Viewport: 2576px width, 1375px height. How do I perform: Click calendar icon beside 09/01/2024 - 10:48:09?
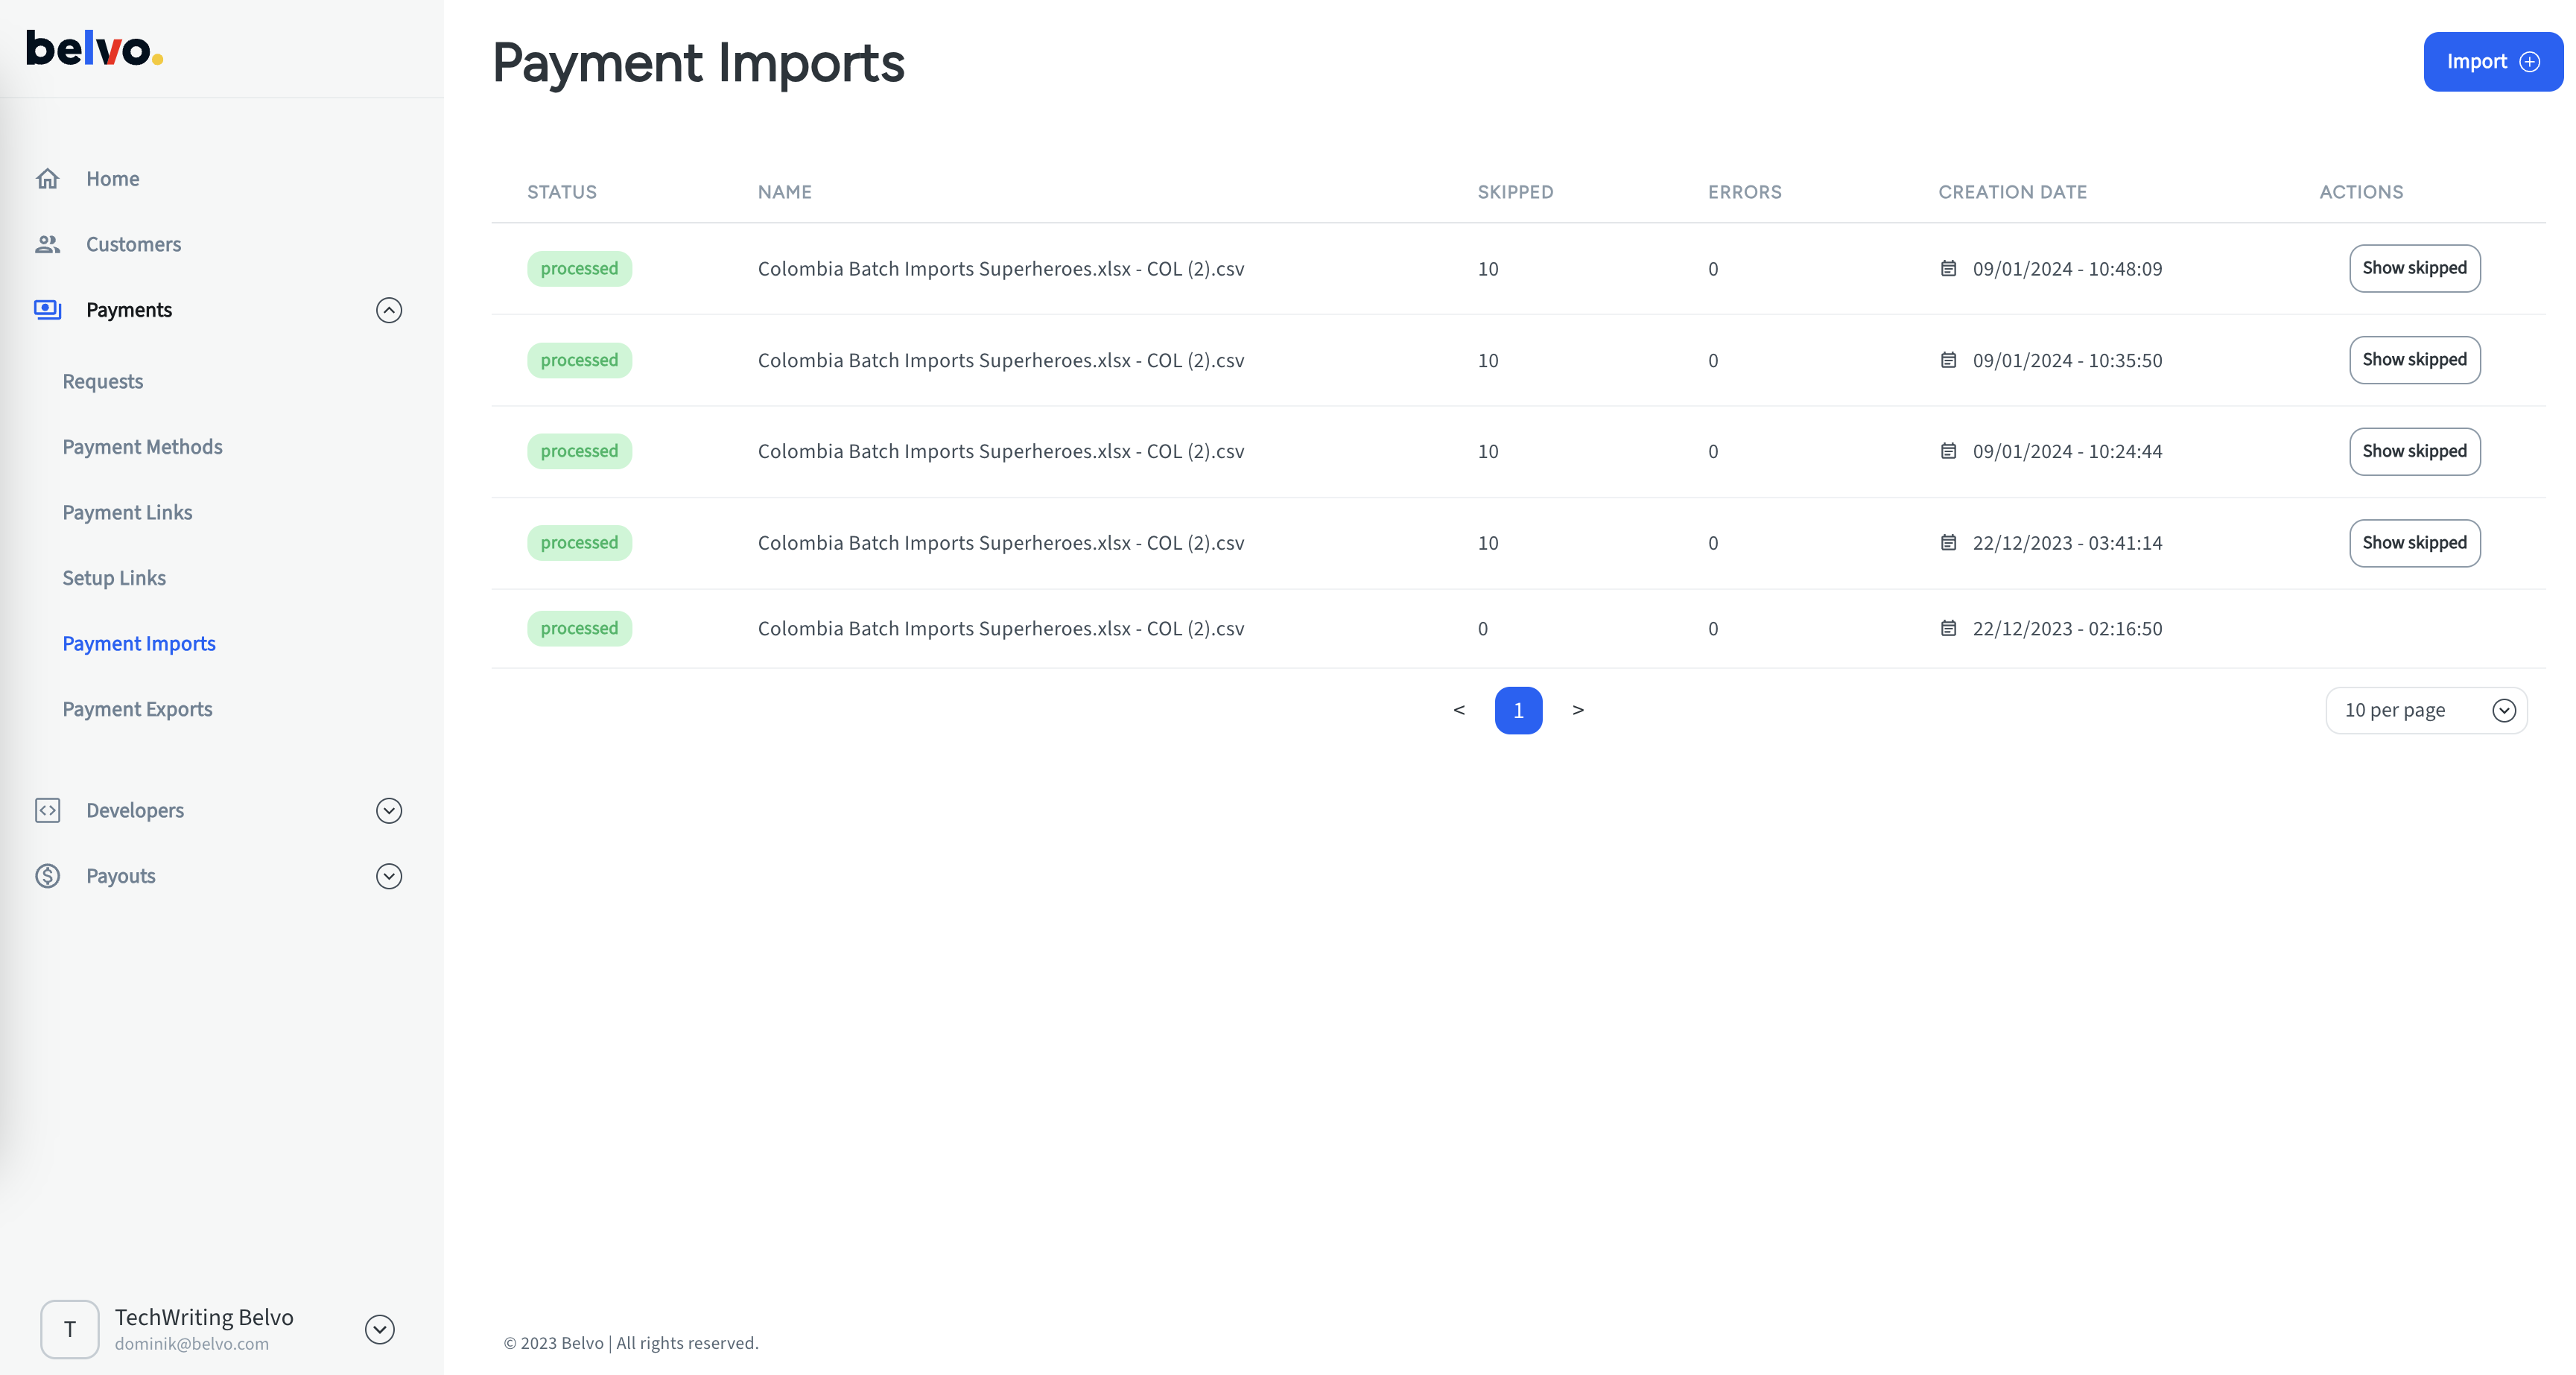[x=1948, y=268]
